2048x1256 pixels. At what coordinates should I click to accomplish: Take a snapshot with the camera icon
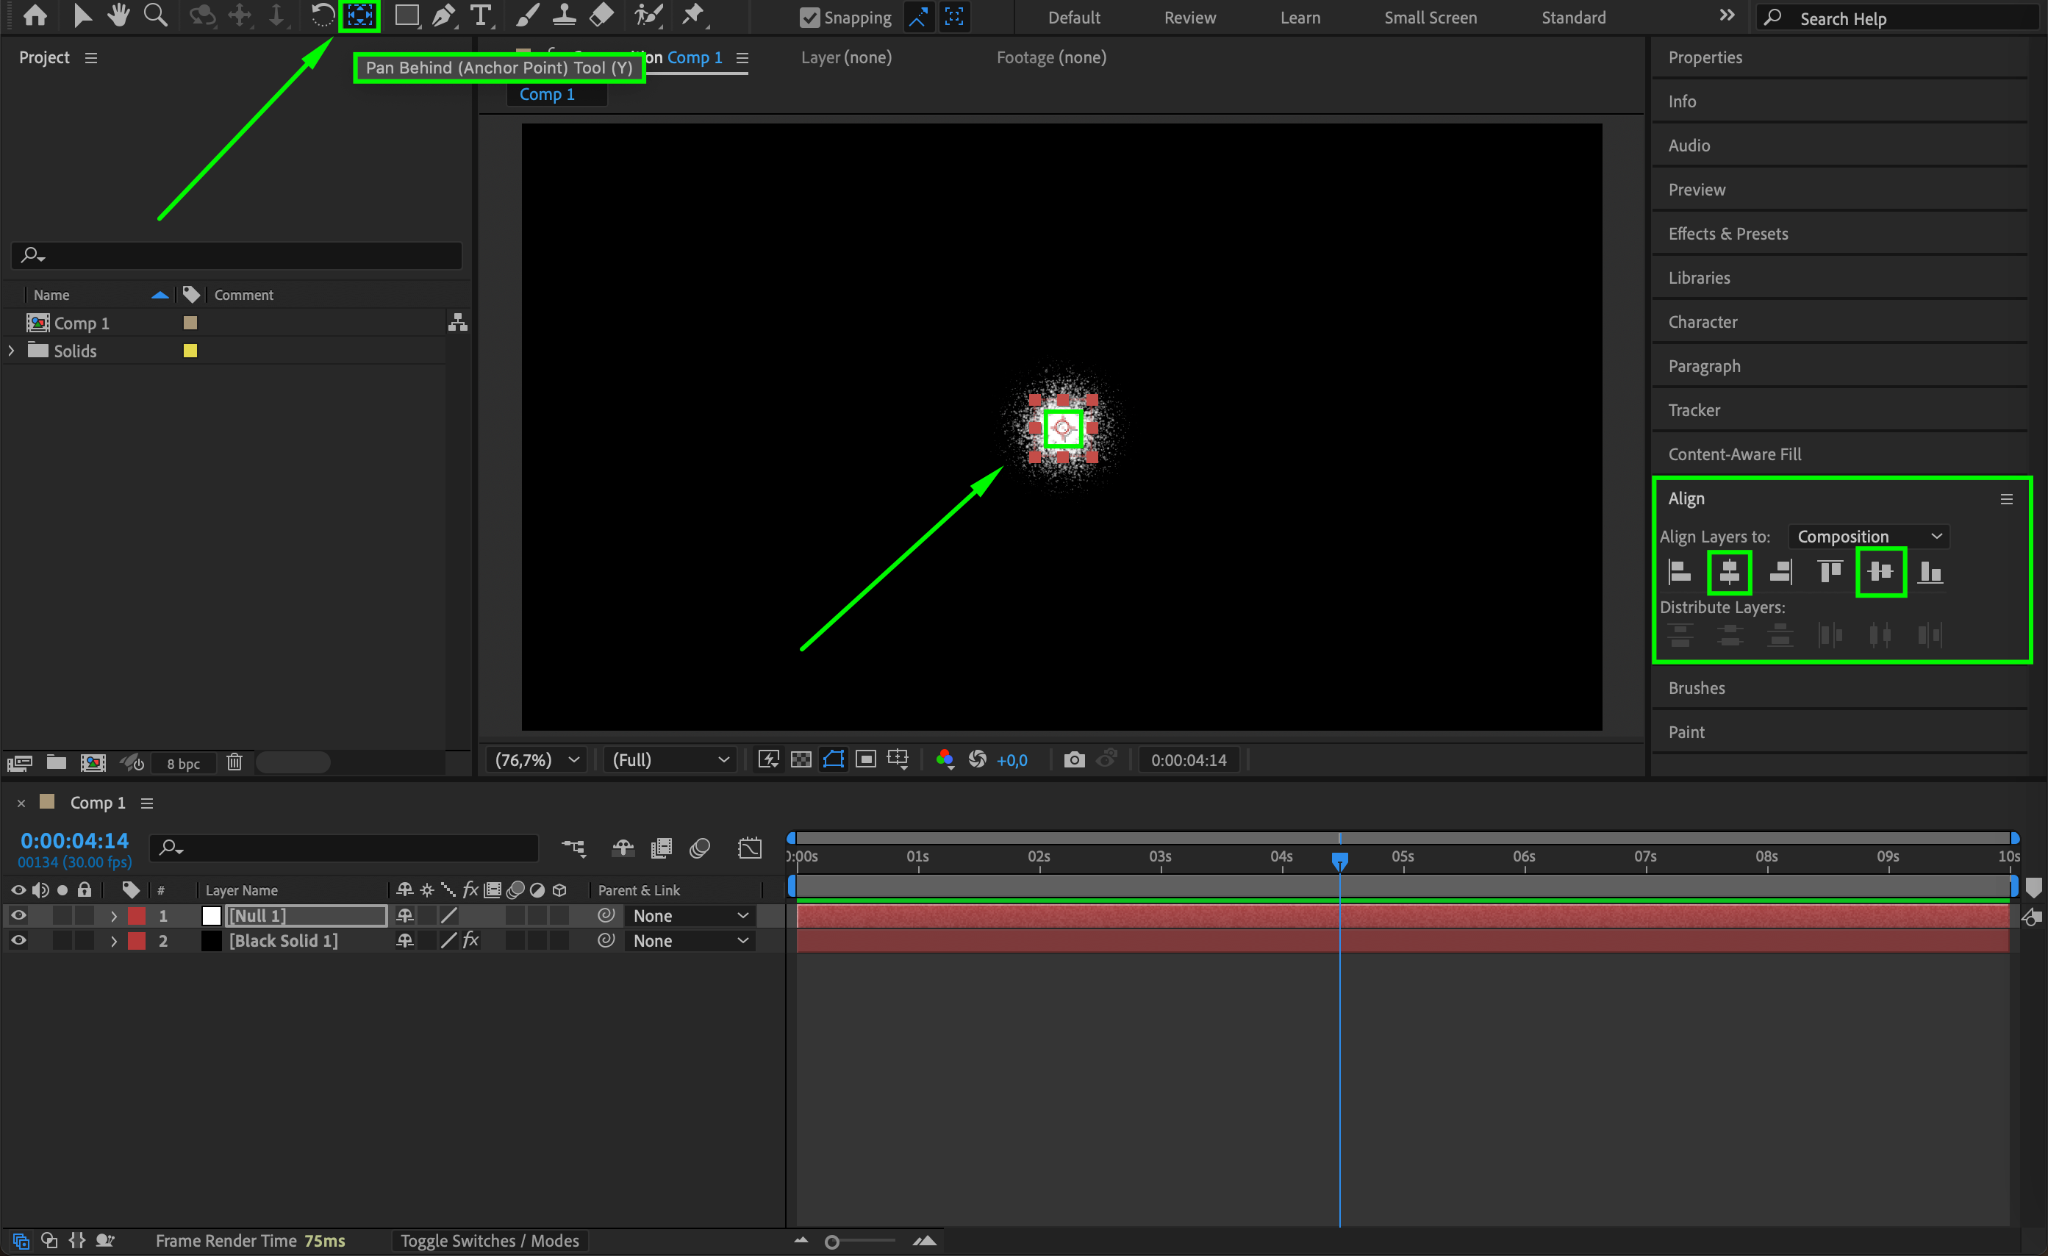click(1074, 760)
